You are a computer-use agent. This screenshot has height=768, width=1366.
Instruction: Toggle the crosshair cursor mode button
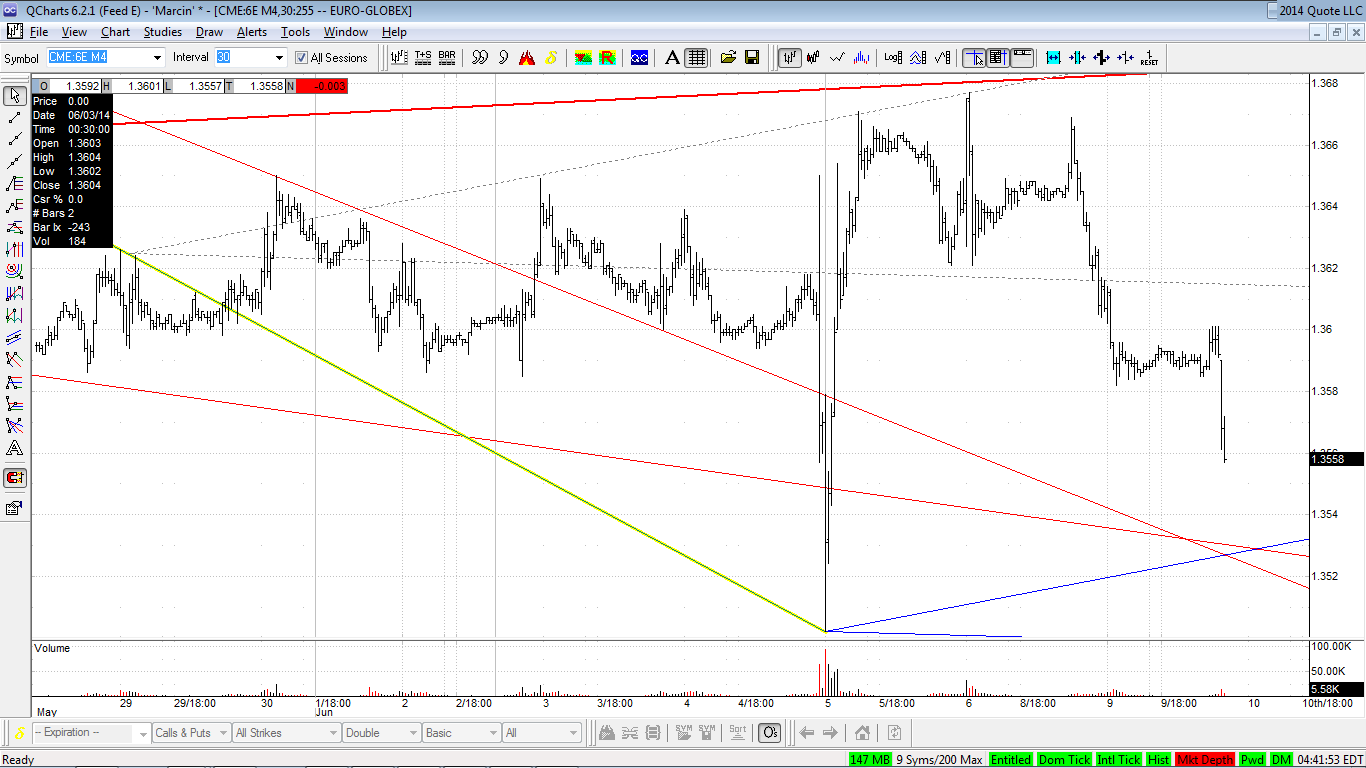pos(974,58)
